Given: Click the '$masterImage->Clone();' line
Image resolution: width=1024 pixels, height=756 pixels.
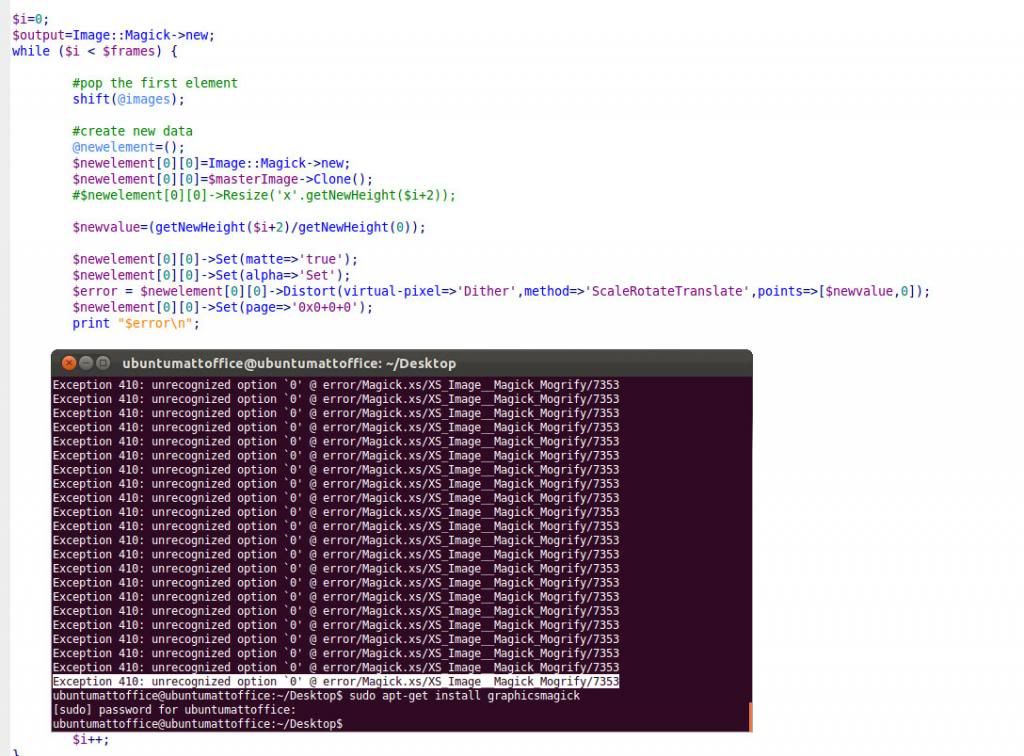Looking at the screenshot, I should point(223,179).
